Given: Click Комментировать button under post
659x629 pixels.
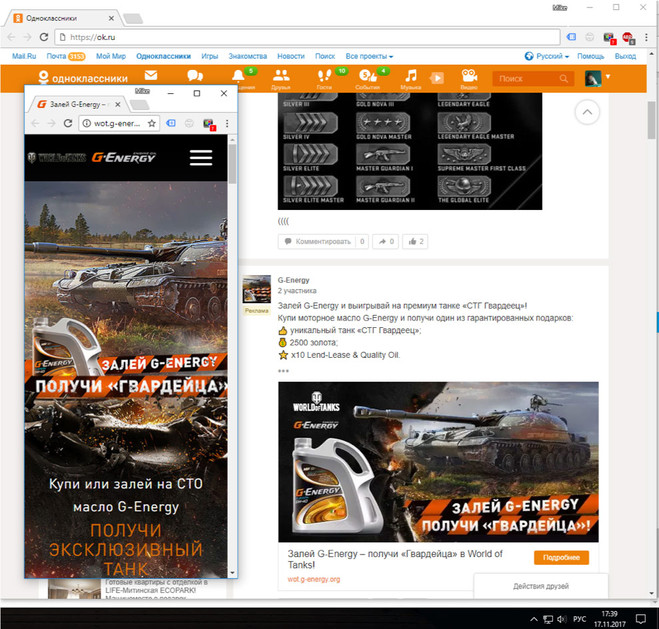Looking at the screenshot, I should (323, 241).
